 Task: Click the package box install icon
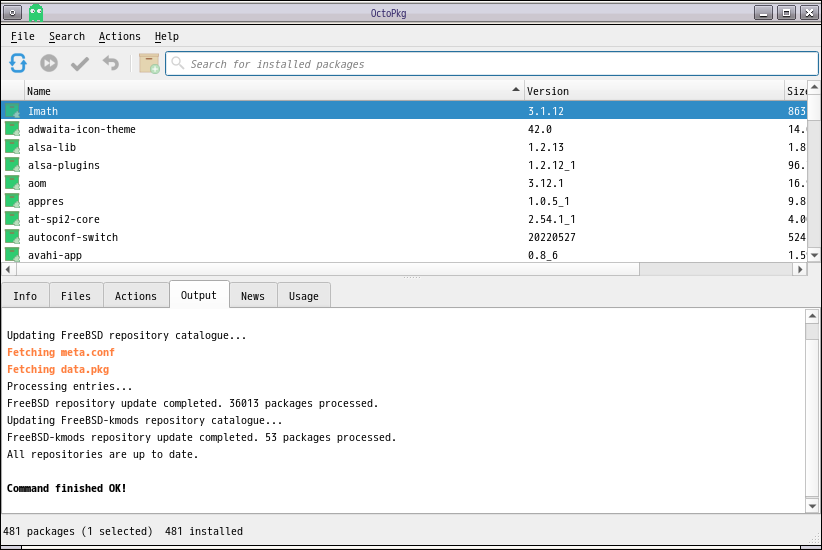[149, 64]
